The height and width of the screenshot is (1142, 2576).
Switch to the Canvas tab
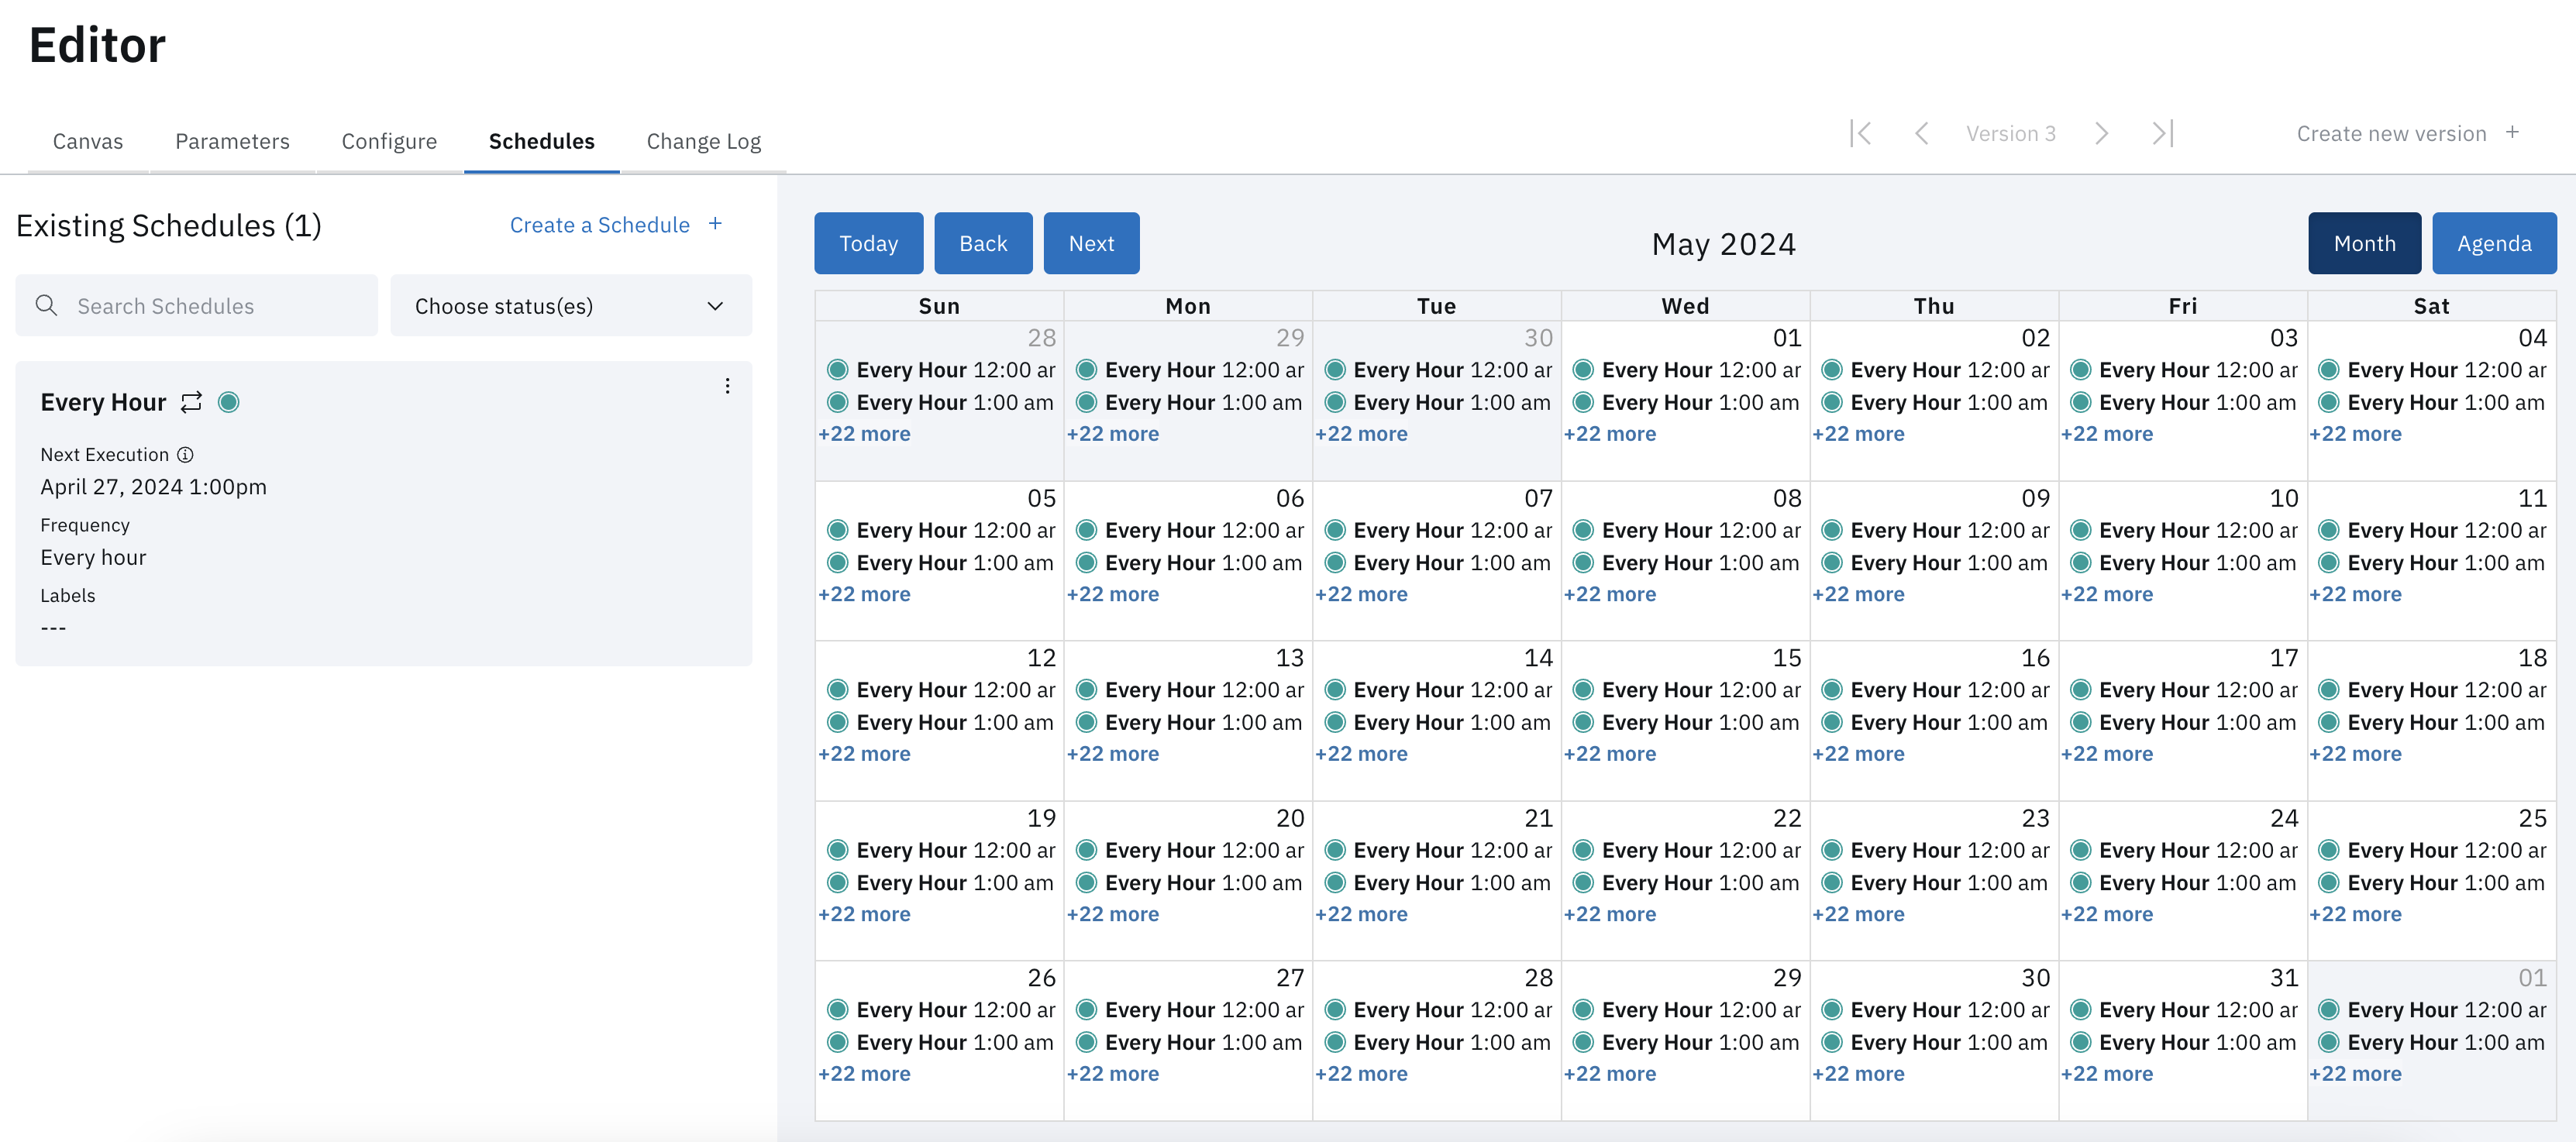tap(88, 141)
